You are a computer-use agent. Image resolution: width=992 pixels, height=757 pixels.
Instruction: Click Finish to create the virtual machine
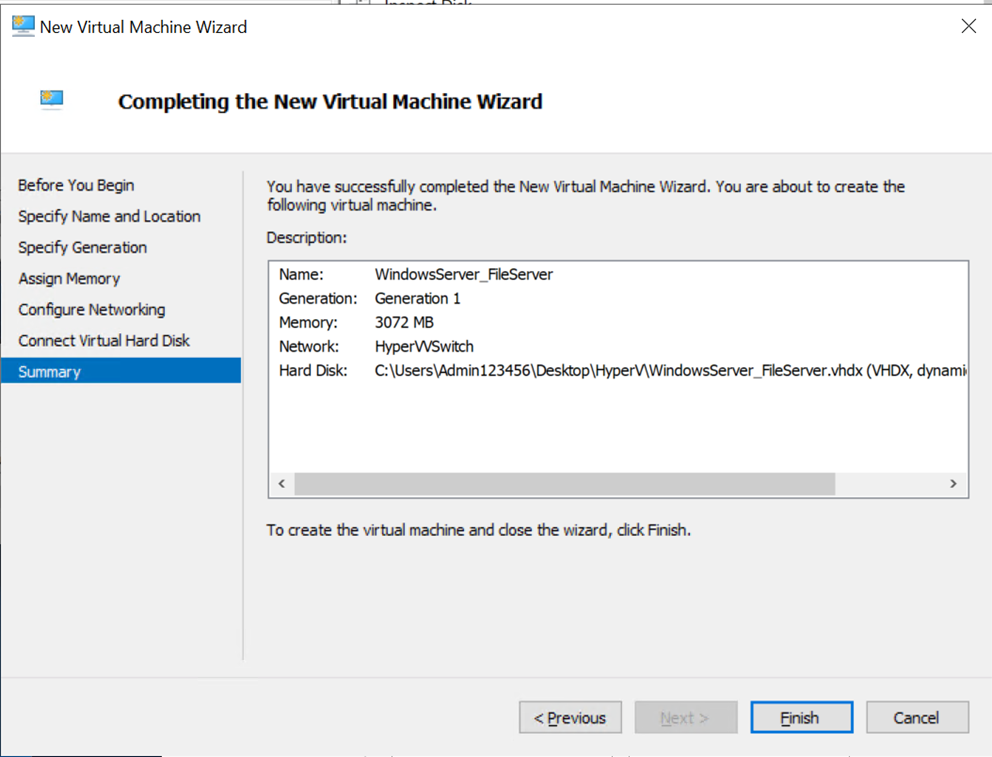click(x=801, y=718)
